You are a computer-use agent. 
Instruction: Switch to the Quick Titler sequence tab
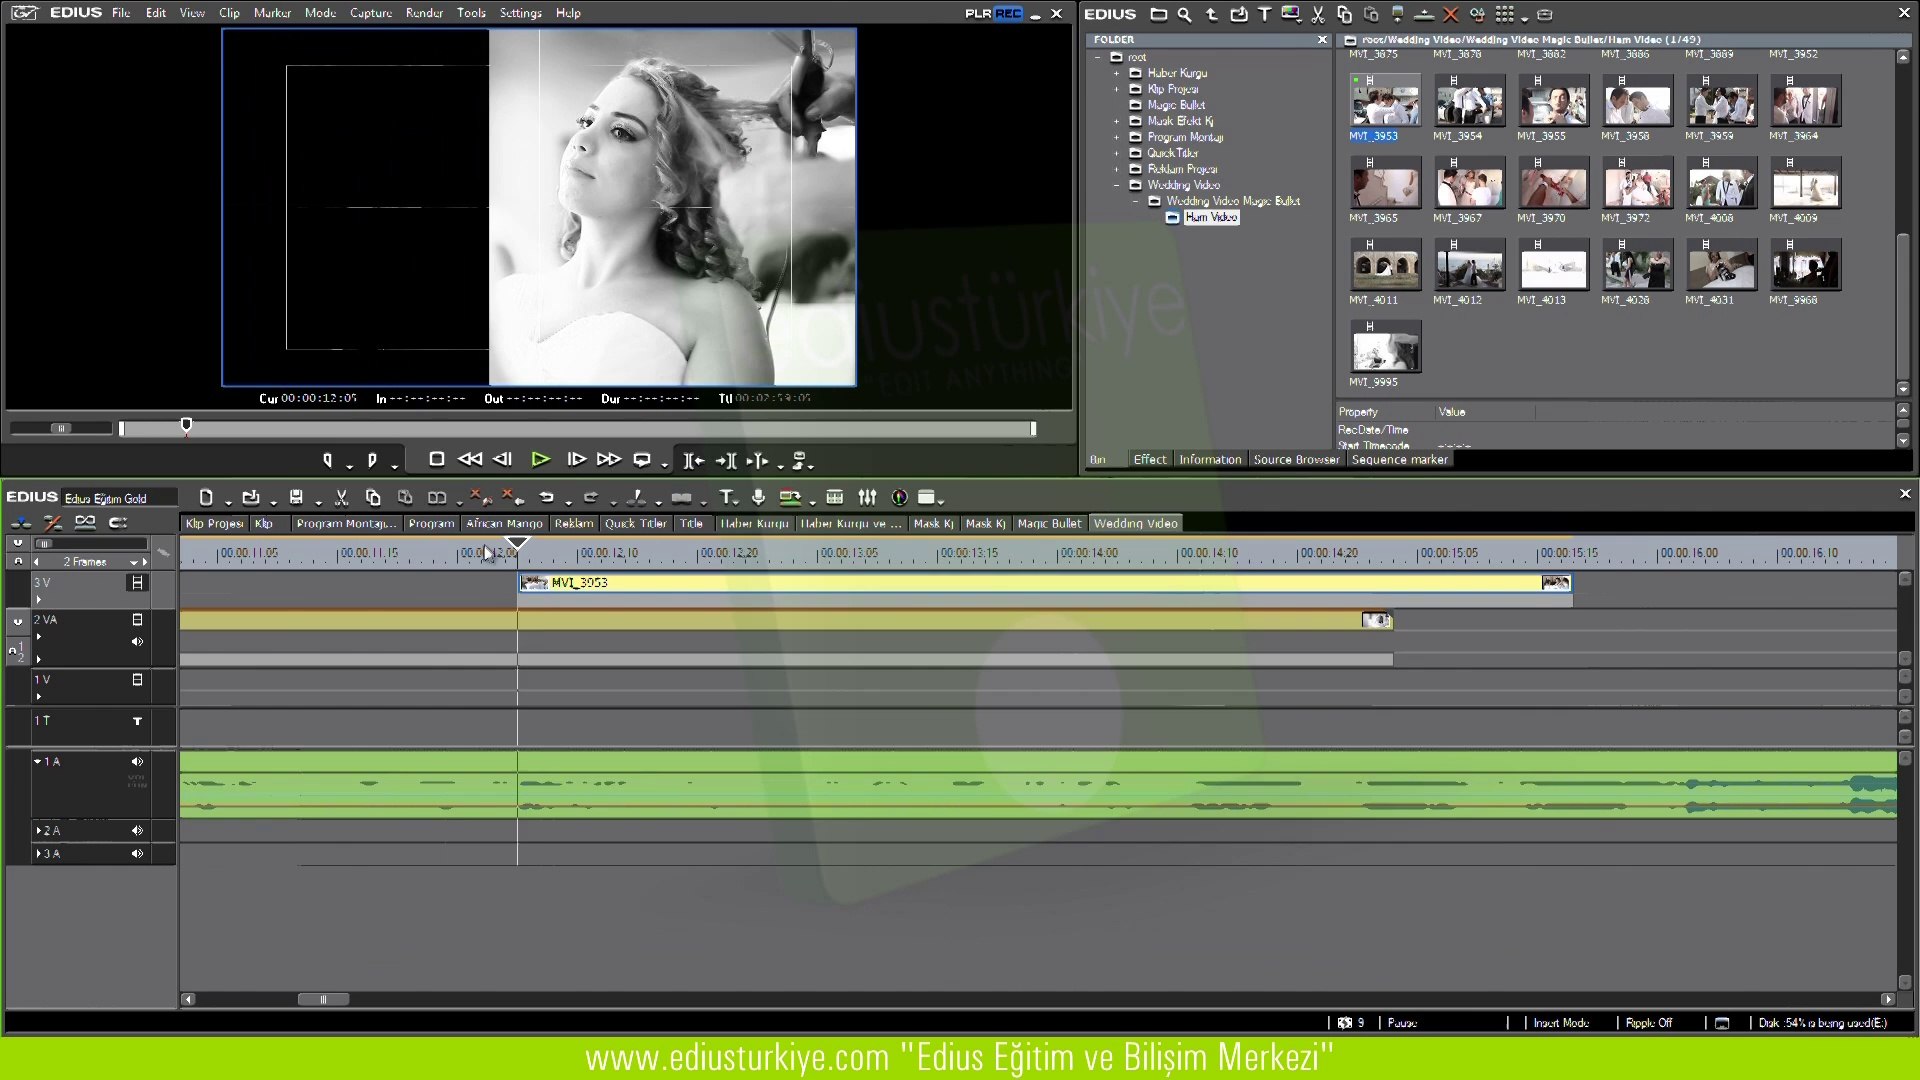tap(635, 524)
